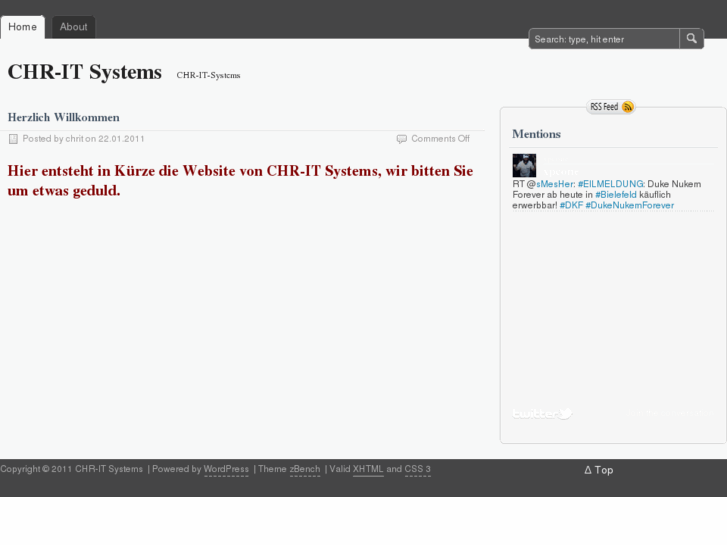Click the 'Mentions' widget heading
Screen dimensions: 727x545
536,134
